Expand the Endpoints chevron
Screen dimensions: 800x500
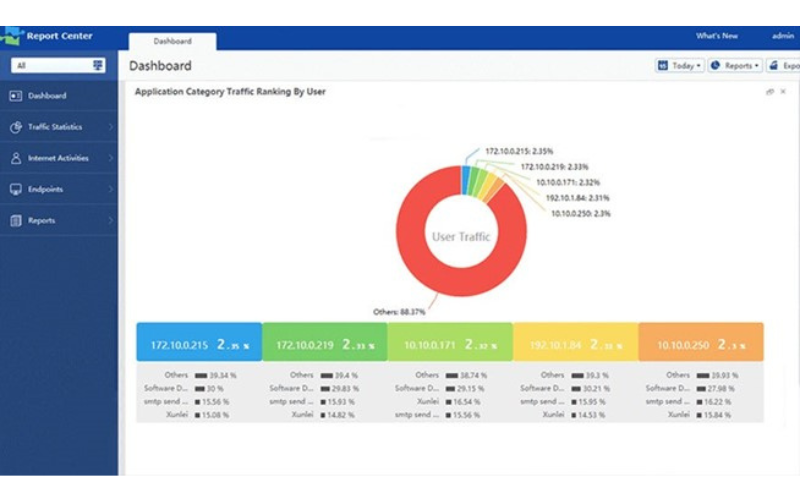pos(111,189)
